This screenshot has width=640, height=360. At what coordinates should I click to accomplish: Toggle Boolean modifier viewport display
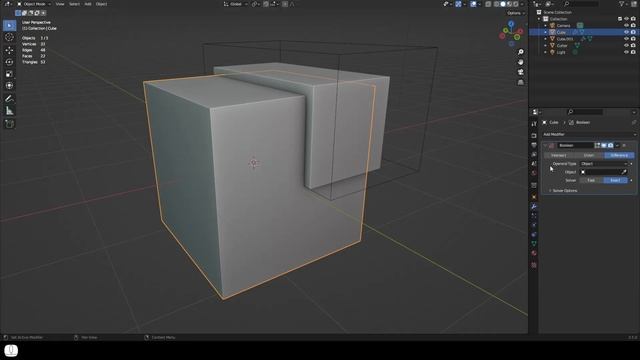[x=604, y=145]
